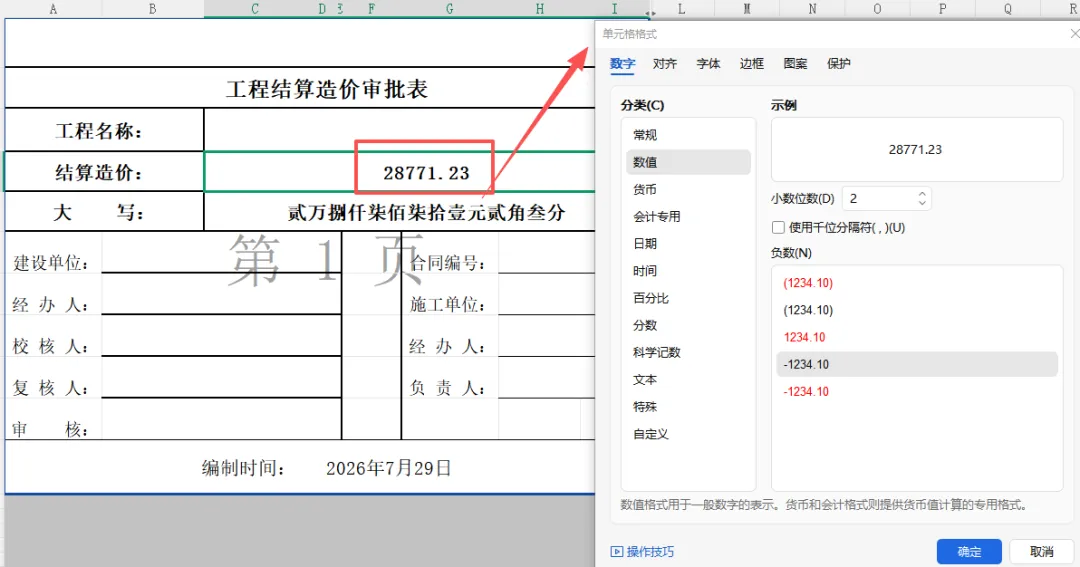The width and height of the screenshot is (1080, 567).
Task: Select the 复核人： cell
Action: [x=53, y=388]
